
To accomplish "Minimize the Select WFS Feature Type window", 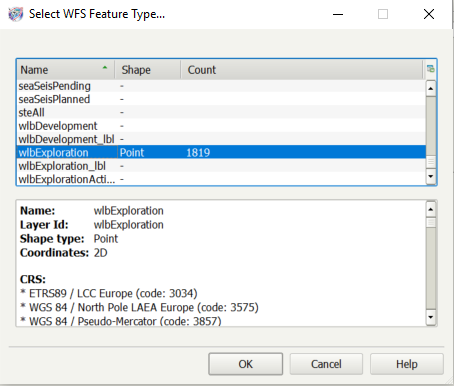I will (x=338, y=14).
